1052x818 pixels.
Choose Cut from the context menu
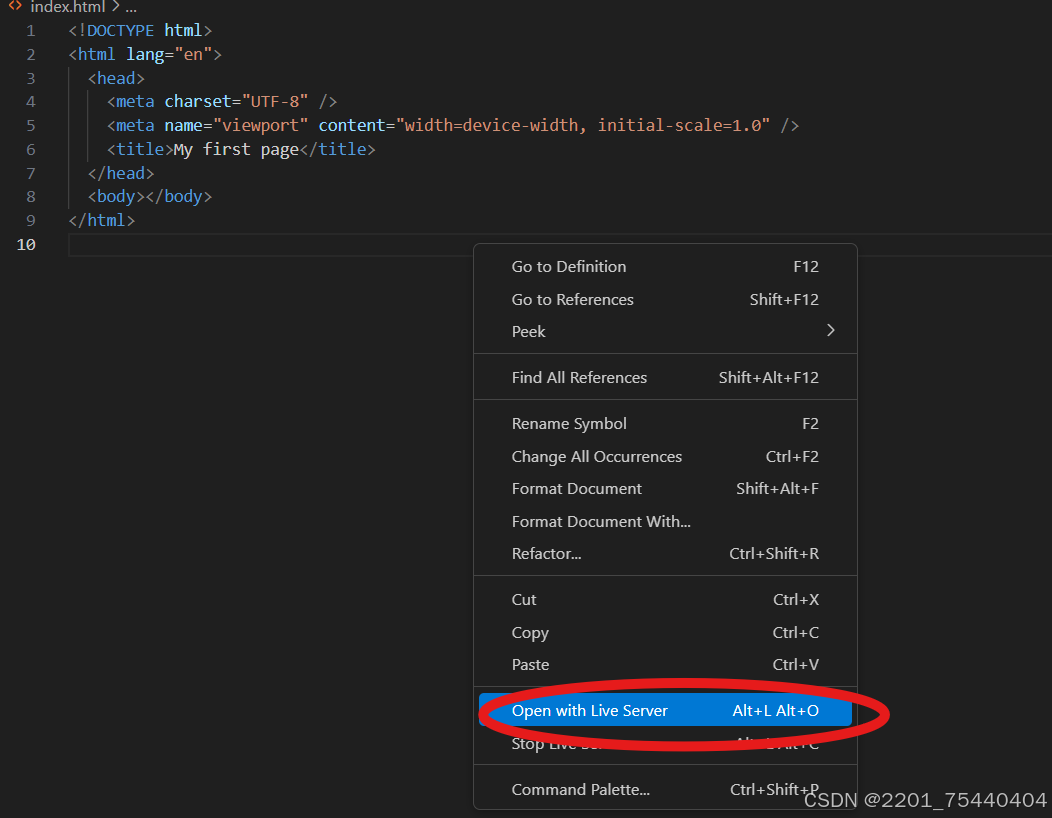[x=665, y=599]
